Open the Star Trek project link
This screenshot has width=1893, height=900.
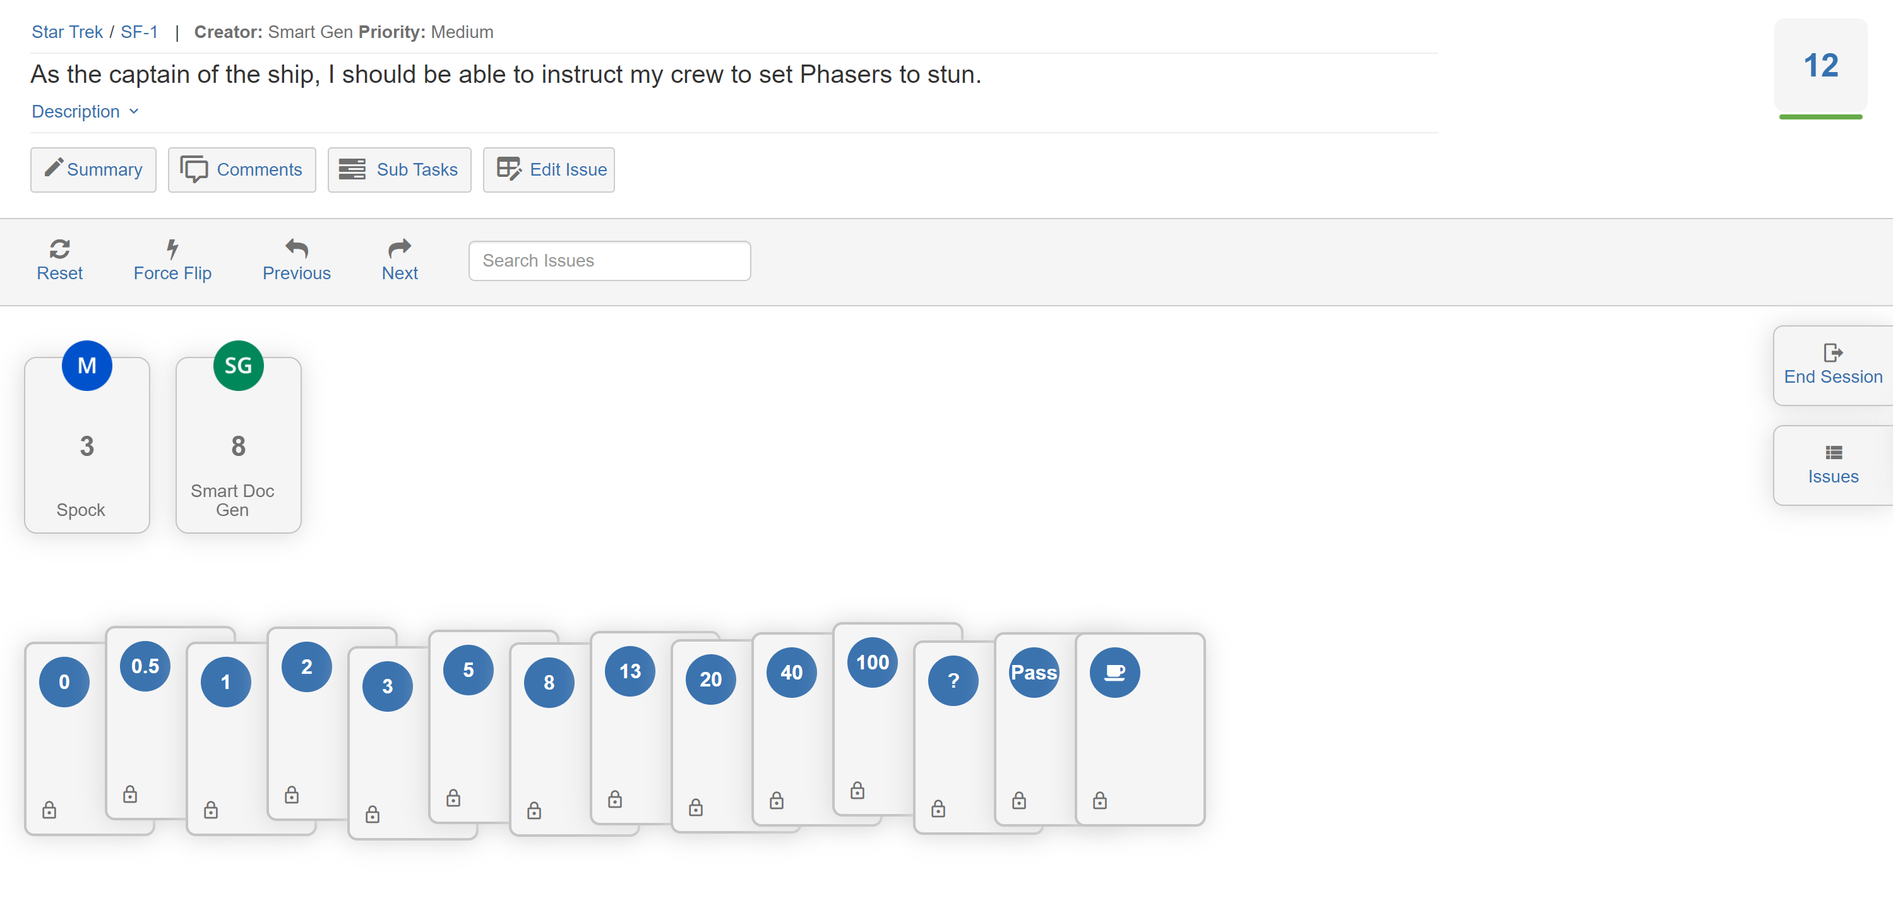(x=67, y=32)
